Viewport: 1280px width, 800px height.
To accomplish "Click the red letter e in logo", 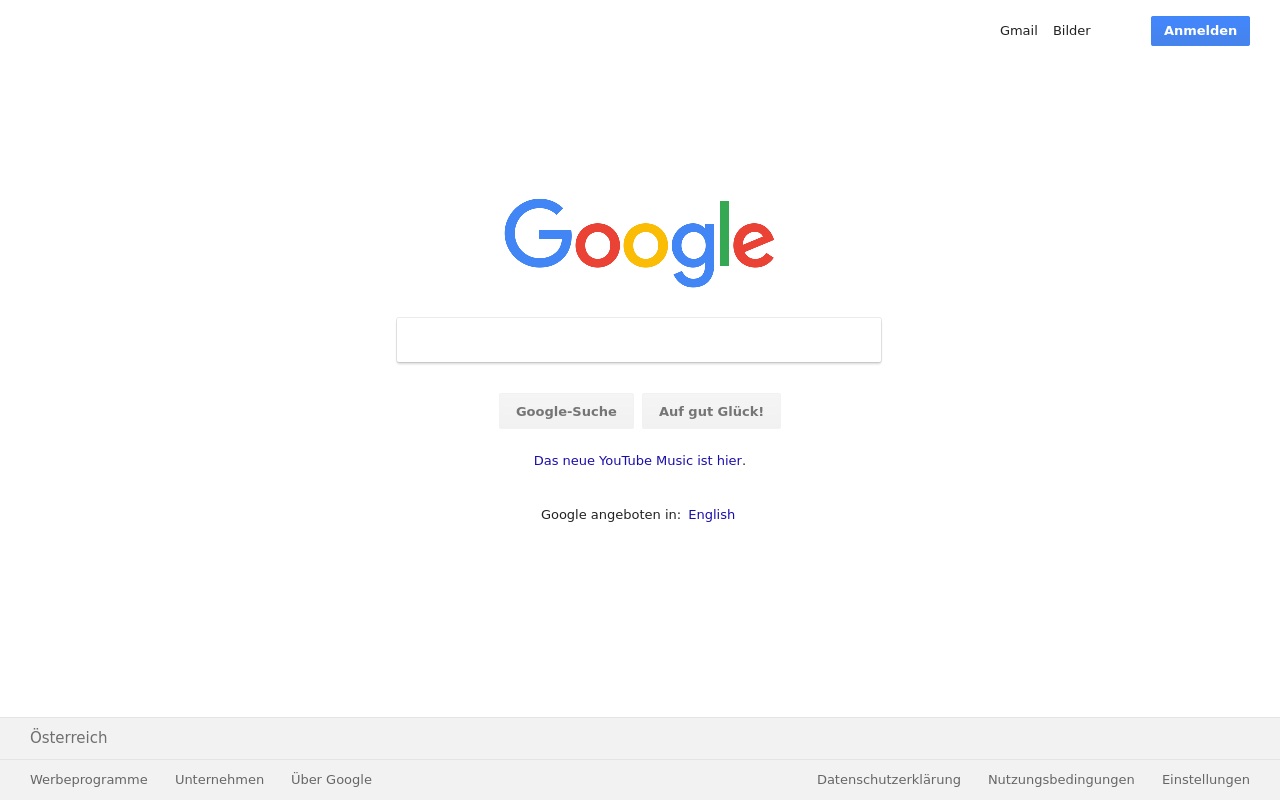I will 754,246.
